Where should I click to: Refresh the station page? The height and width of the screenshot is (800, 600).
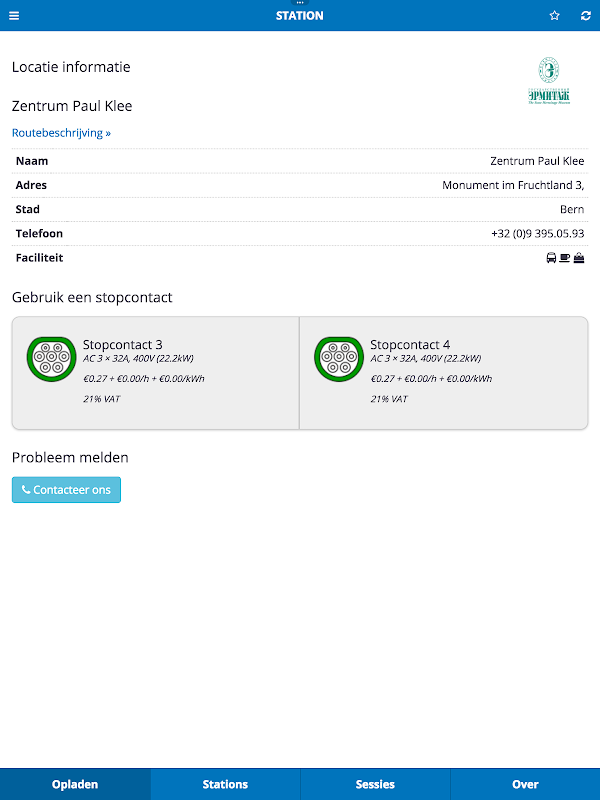[586, 16]
